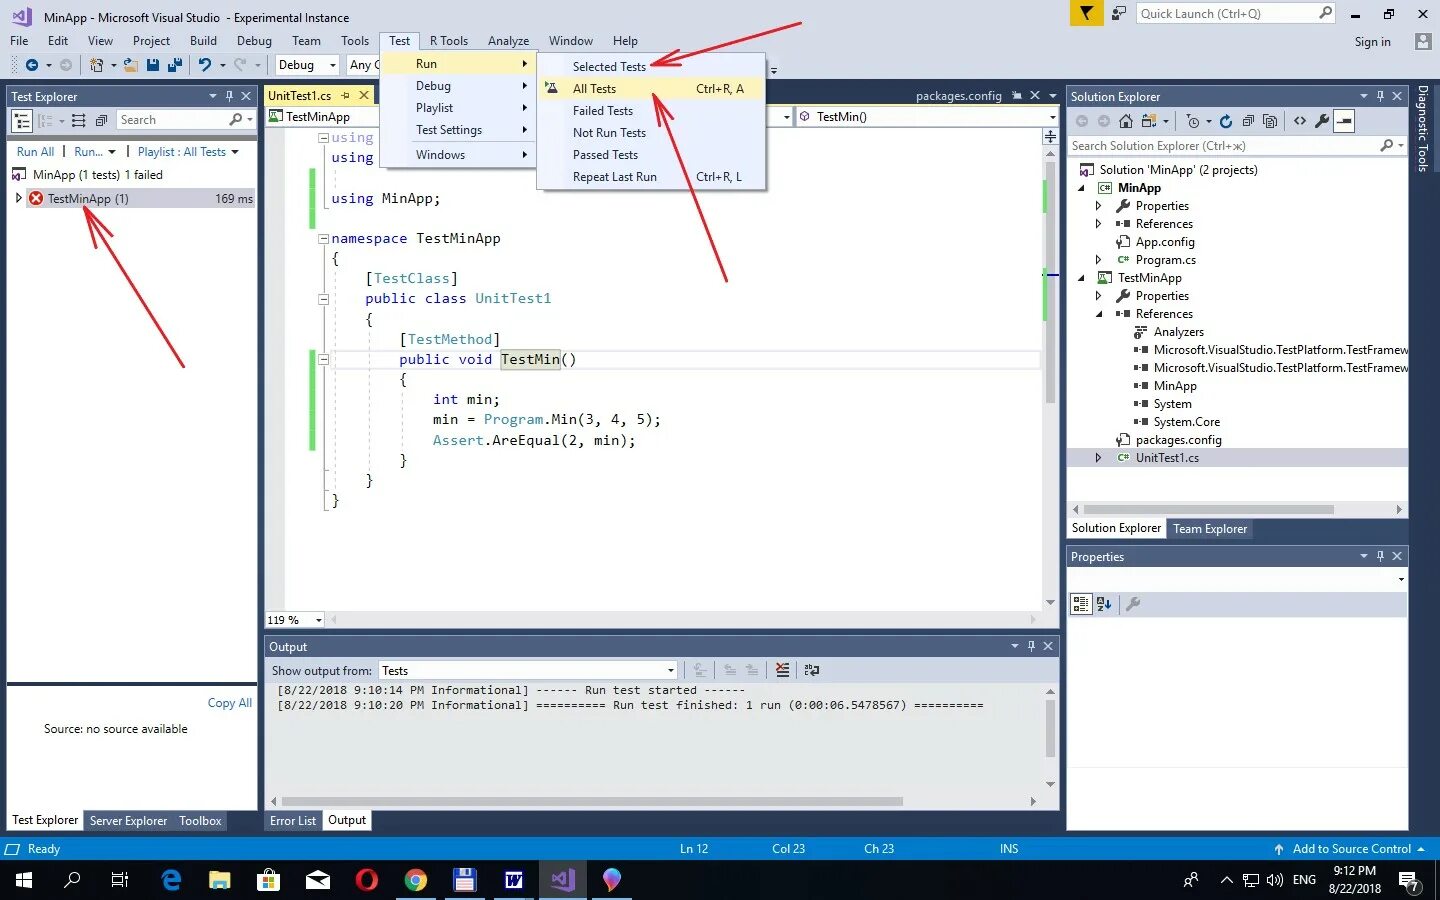Open Chrome from the Windows taskbar
Screen dimensions: 1440x900
[416, 880]
